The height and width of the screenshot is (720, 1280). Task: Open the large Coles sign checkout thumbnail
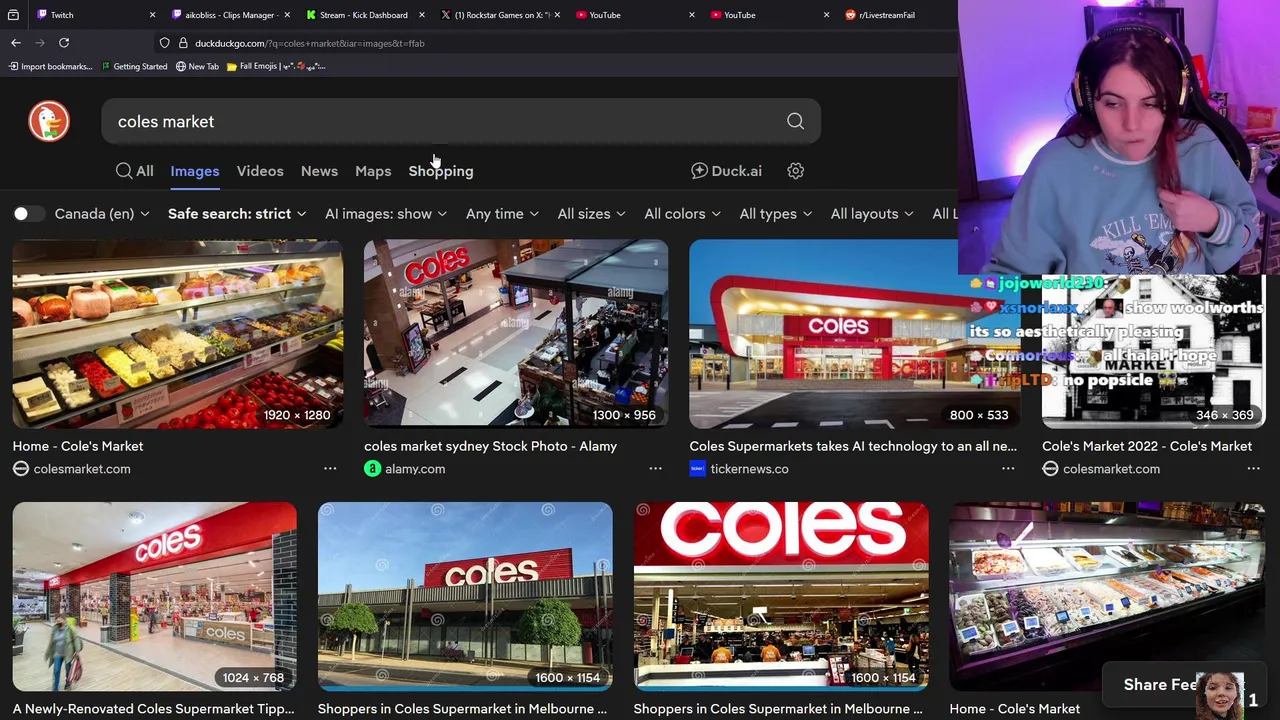[x=781, y=596]
